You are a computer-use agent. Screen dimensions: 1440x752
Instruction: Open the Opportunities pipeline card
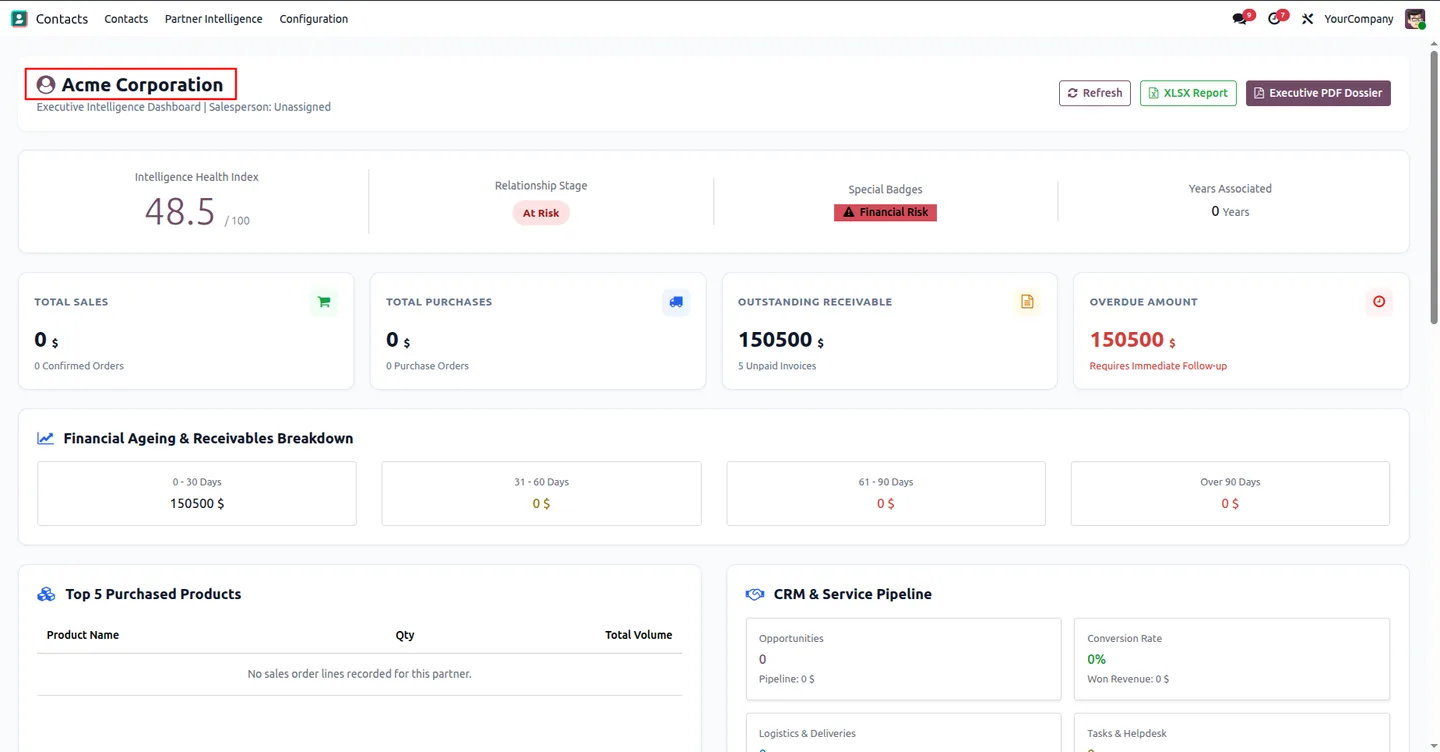903,659
